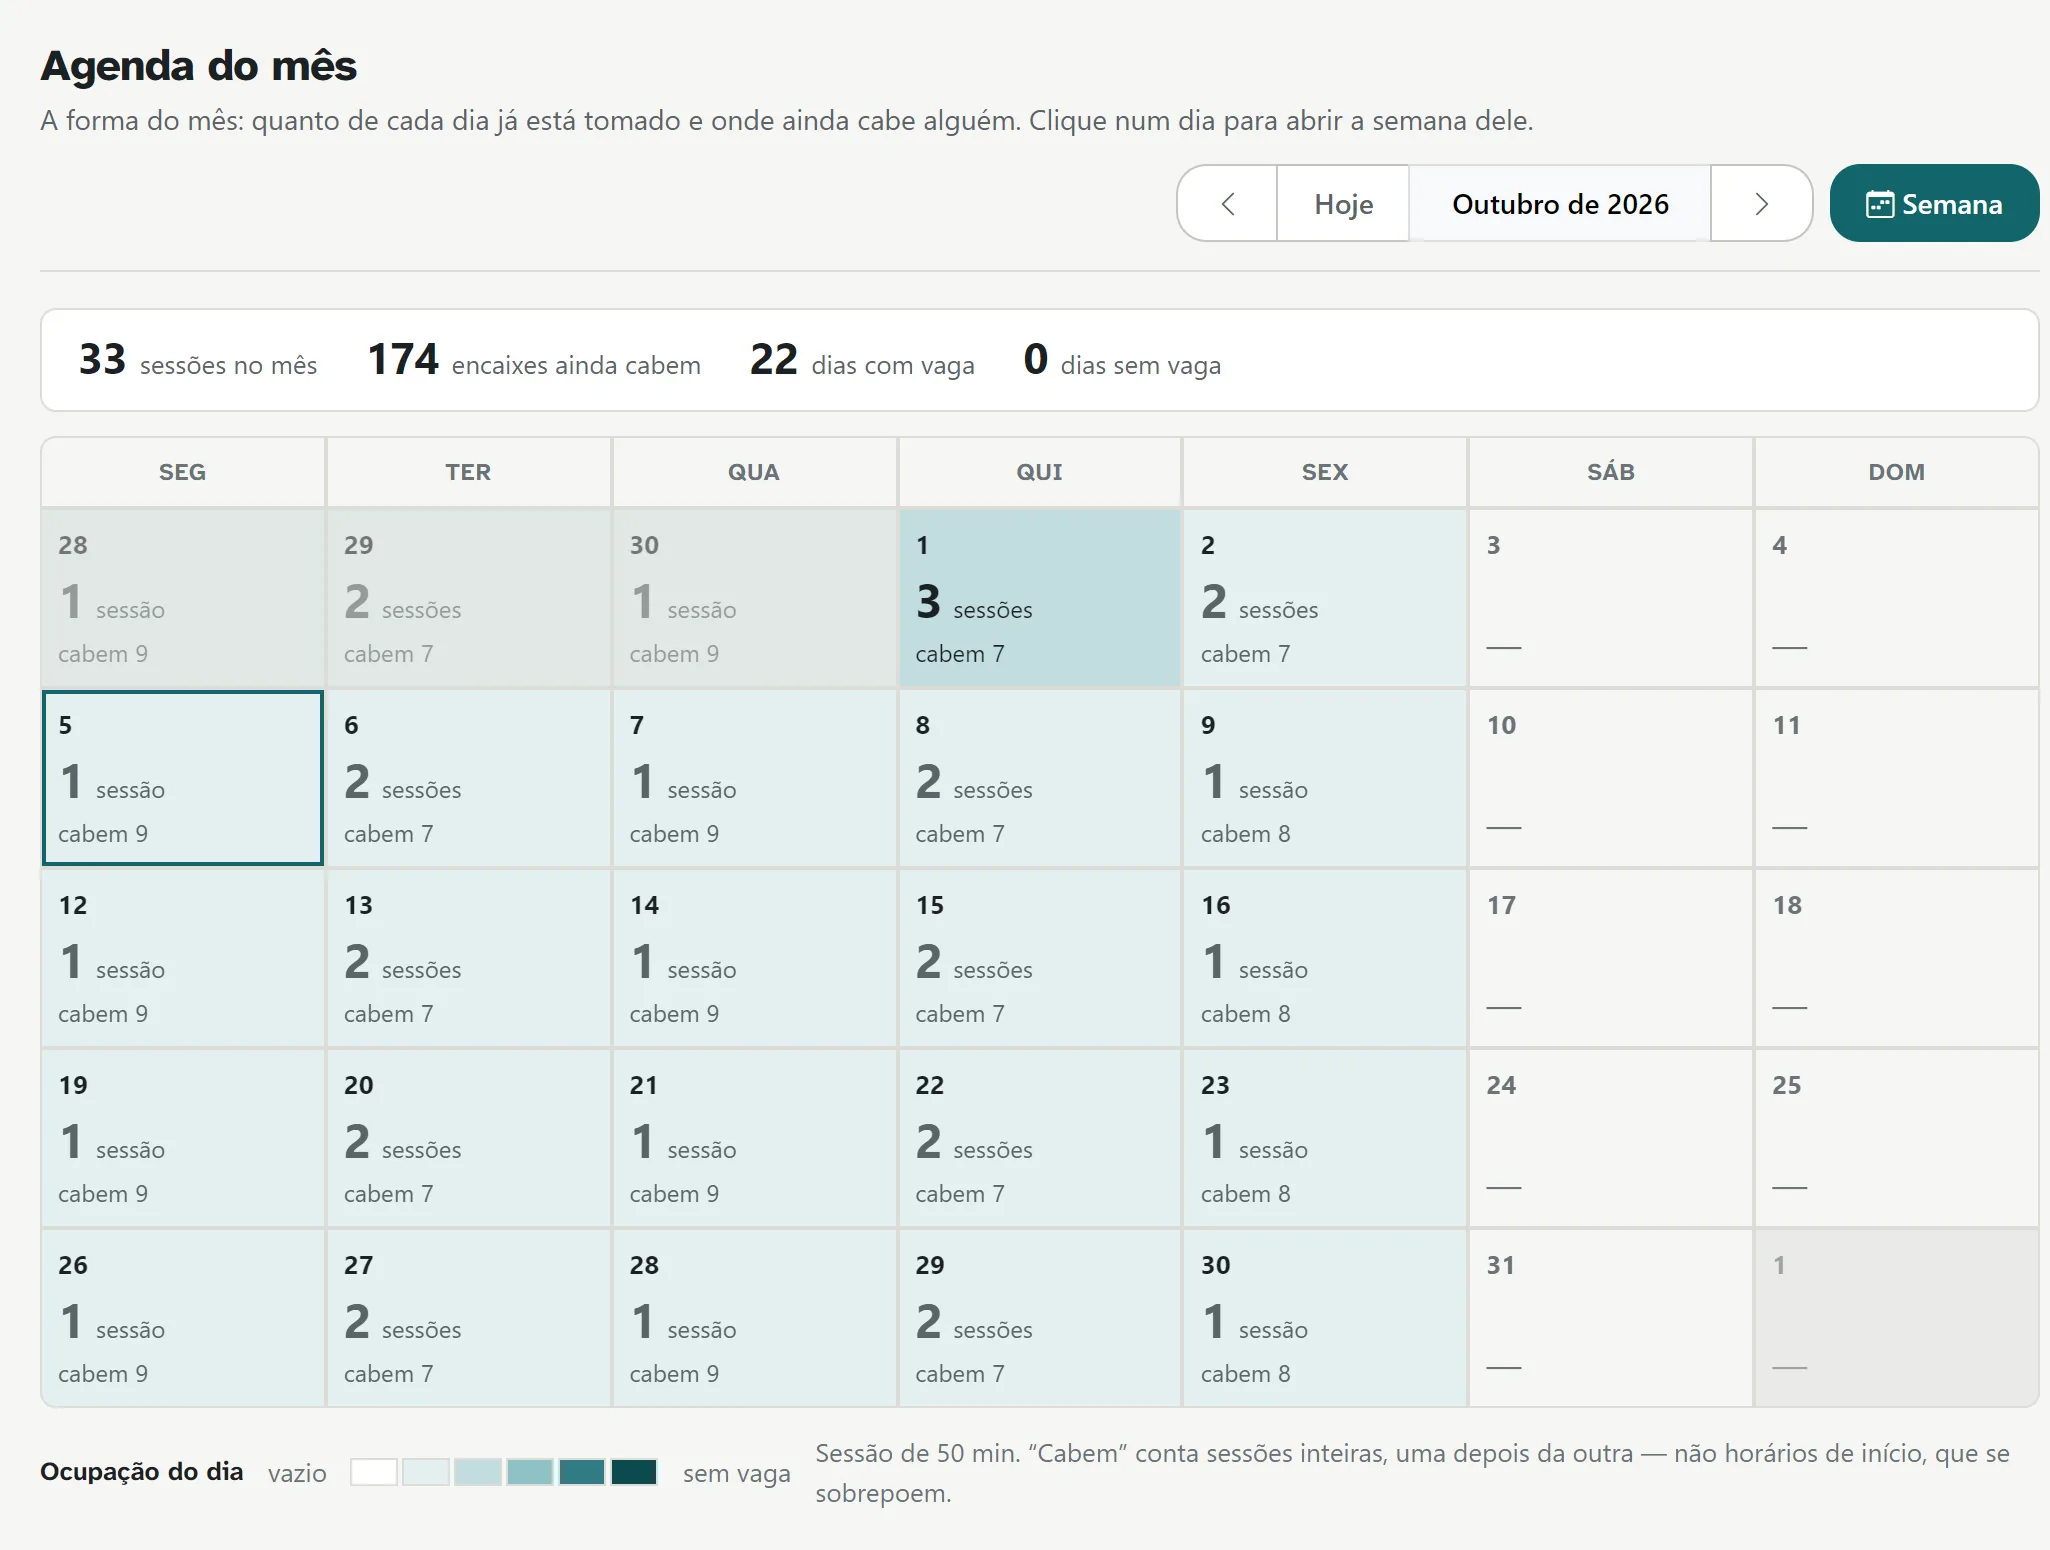Select Thursday day 15 cell
Screen dimensions: 2050x1550
[x=1040, y=958]
